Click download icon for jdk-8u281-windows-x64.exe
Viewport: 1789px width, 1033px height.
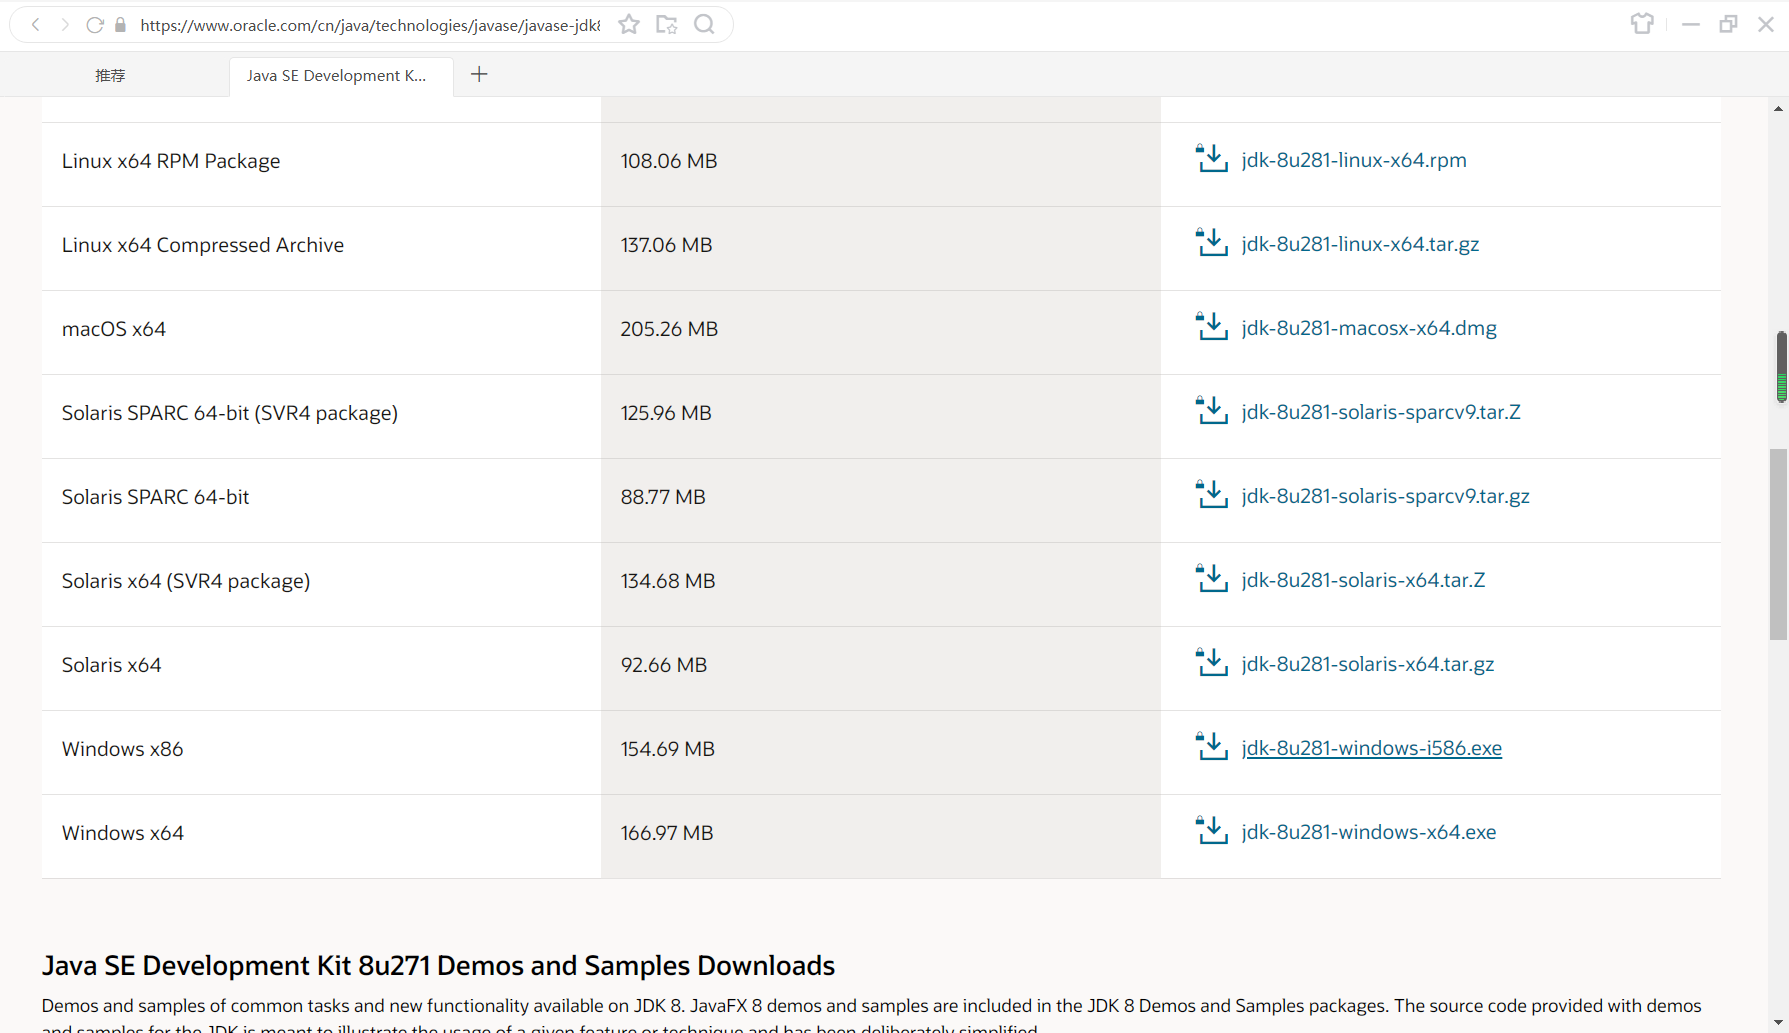pos(1212,830)
